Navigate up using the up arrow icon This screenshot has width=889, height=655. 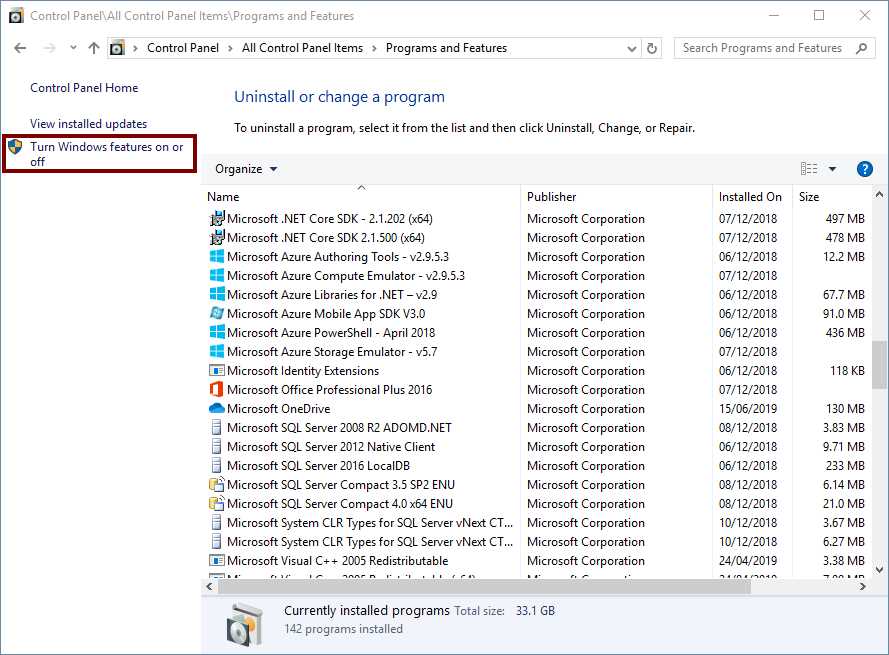tap(93, 47)
